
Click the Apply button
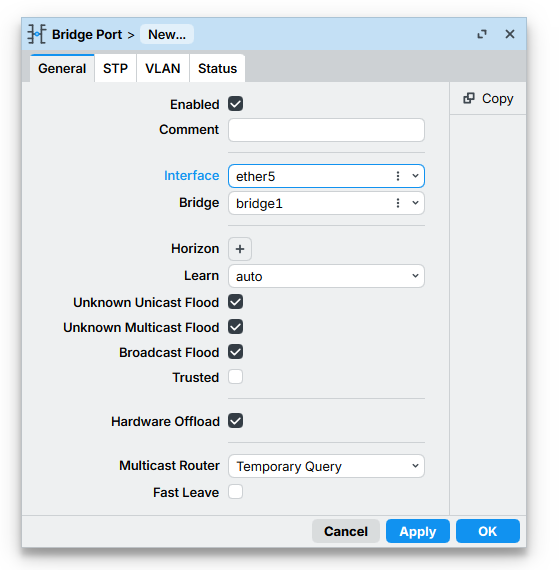(418, 531)
